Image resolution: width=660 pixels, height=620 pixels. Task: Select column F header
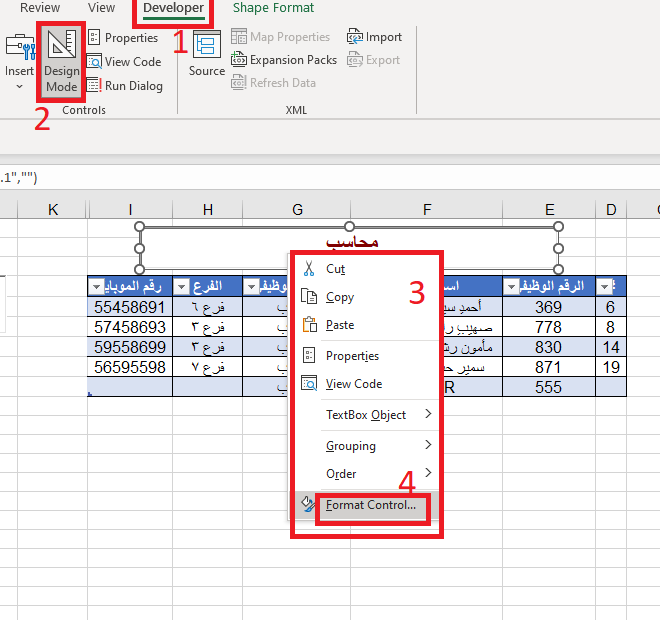(x=426, y=209)
